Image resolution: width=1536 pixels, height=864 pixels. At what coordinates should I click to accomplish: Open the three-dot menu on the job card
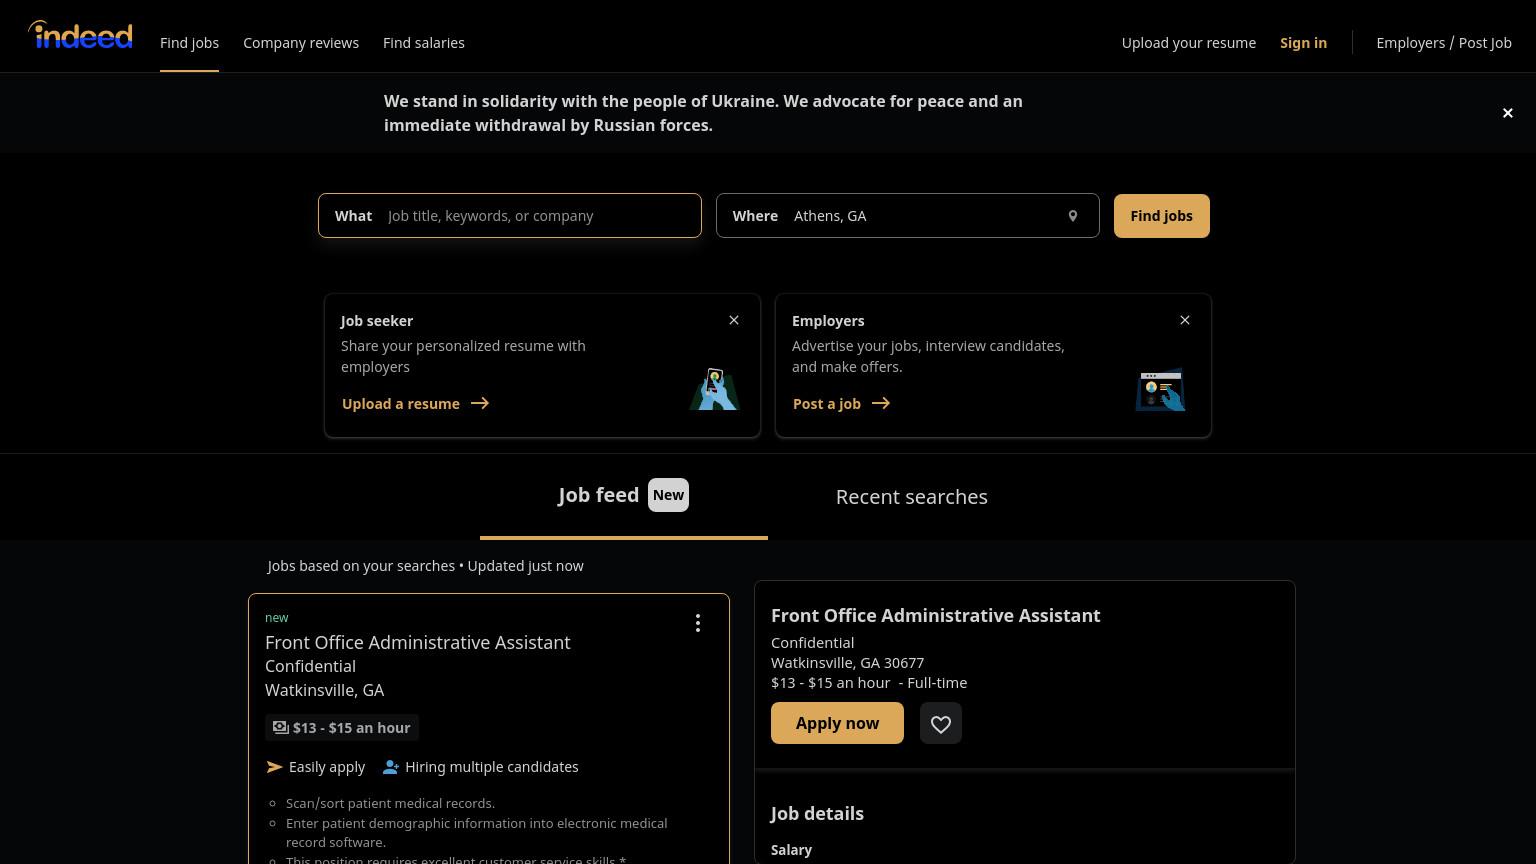click(698, 623)
